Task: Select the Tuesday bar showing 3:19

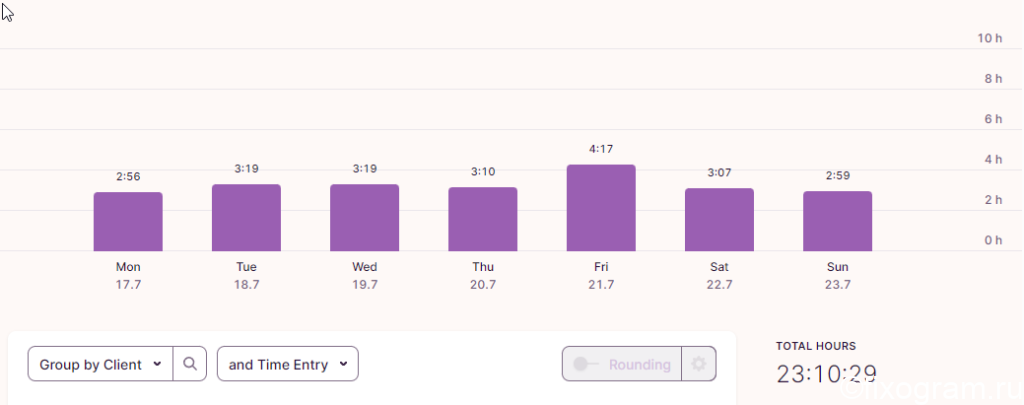Action: 246,218
